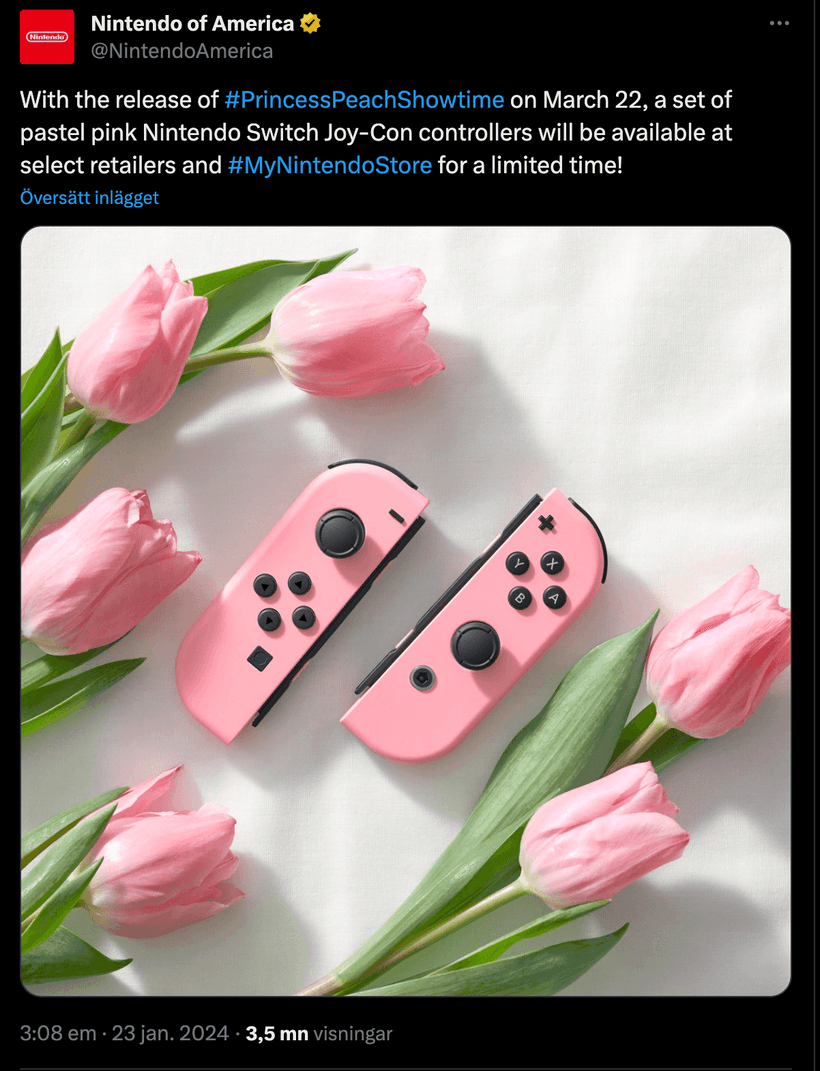Click the A button on the right Joy-Con
This screenshot has height=1071, width=820.
pos(555,597)
